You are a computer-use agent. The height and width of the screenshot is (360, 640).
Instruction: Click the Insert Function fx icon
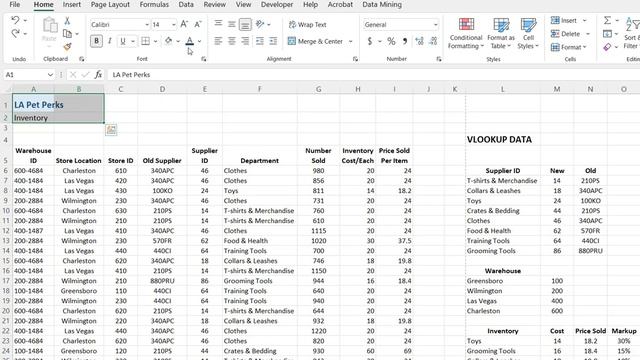point(98,75)
